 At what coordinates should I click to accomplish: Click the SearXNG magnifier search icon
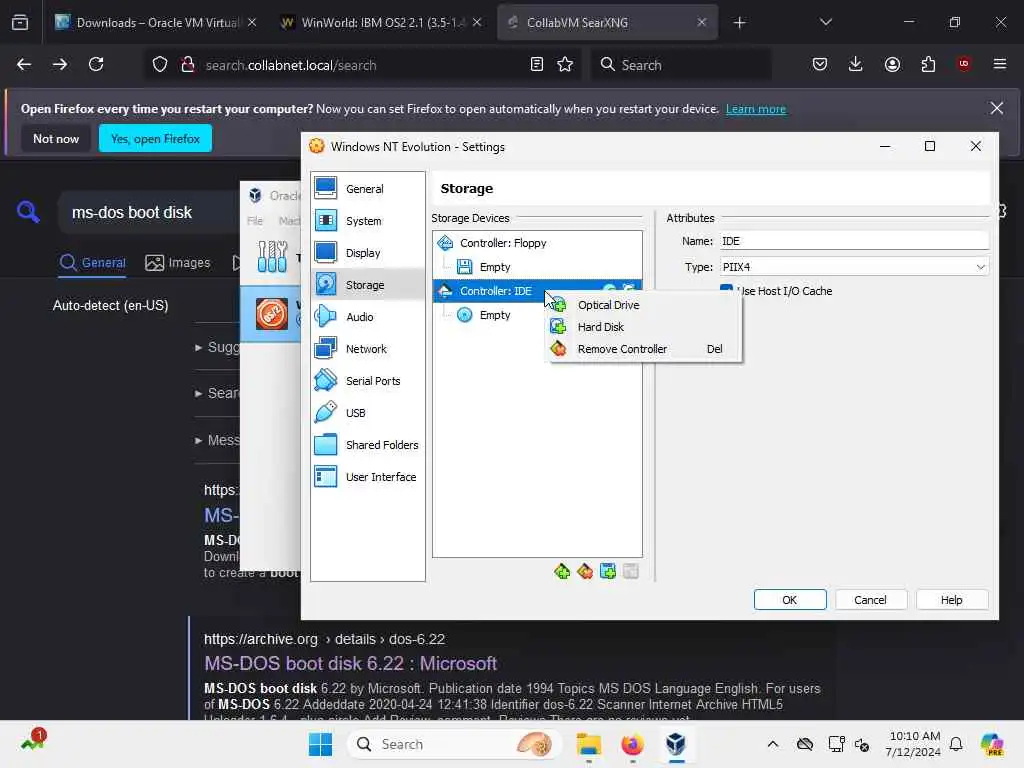pos(28,212)
